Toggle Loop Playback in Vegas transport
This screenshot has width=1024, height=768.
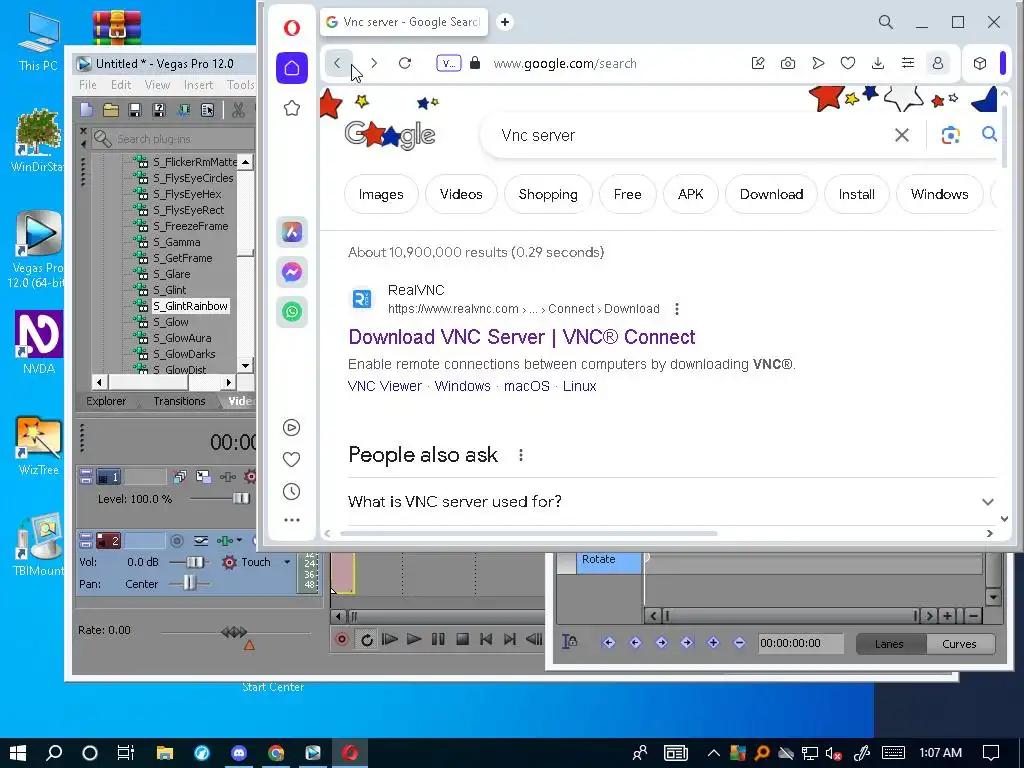366,640
